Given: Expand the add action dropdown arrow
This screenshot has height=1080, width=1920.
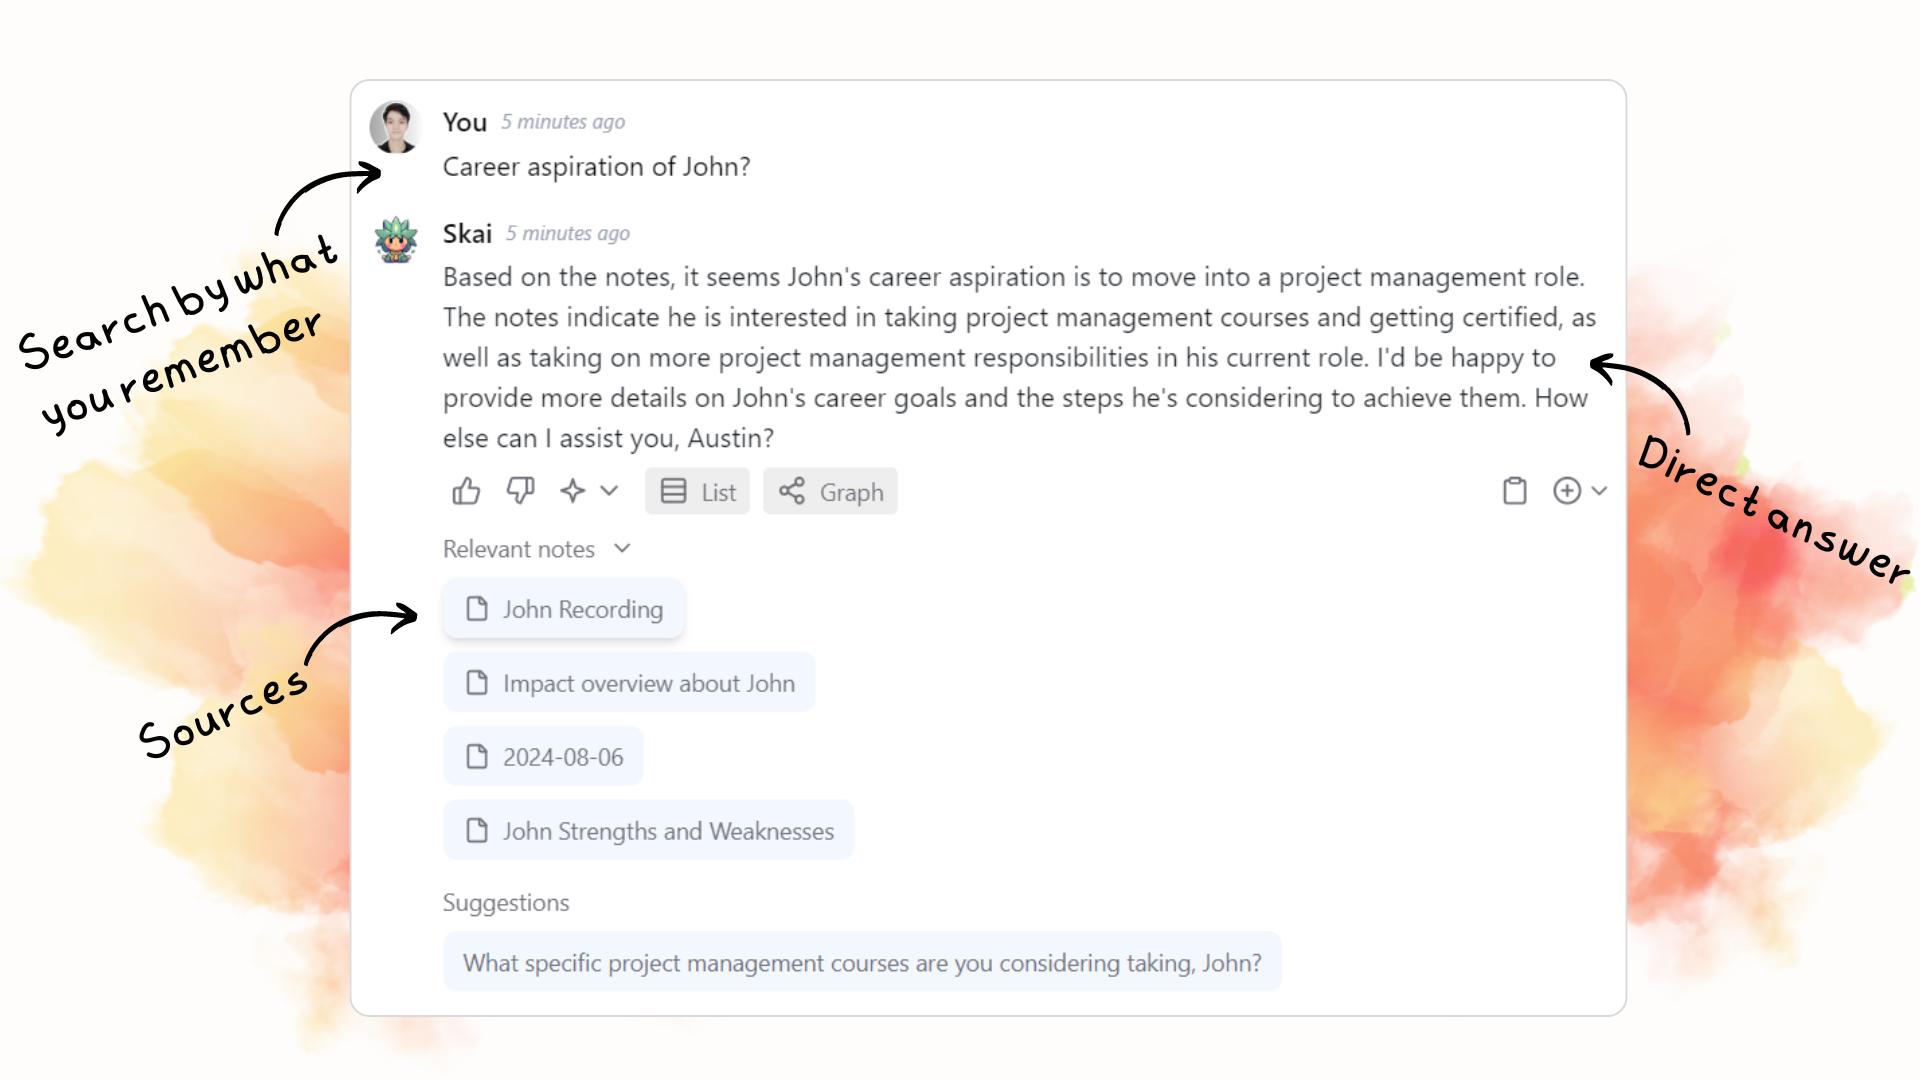Looking at the screenshot, I should (x=1598, y=491).
